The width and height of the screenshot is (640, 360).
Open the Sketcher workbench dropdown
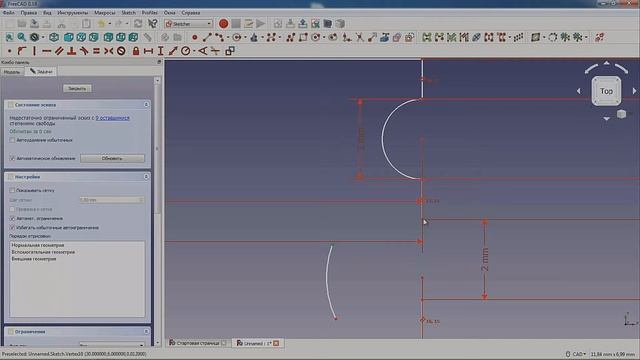[x=189, y=24]
